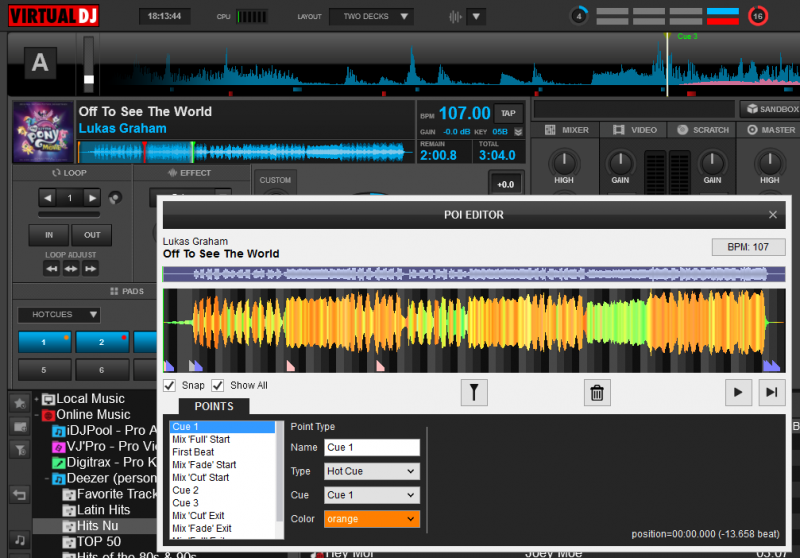Set loop OUT point
Viewport: 800px width, 558px height.
(x=92, y=235)
